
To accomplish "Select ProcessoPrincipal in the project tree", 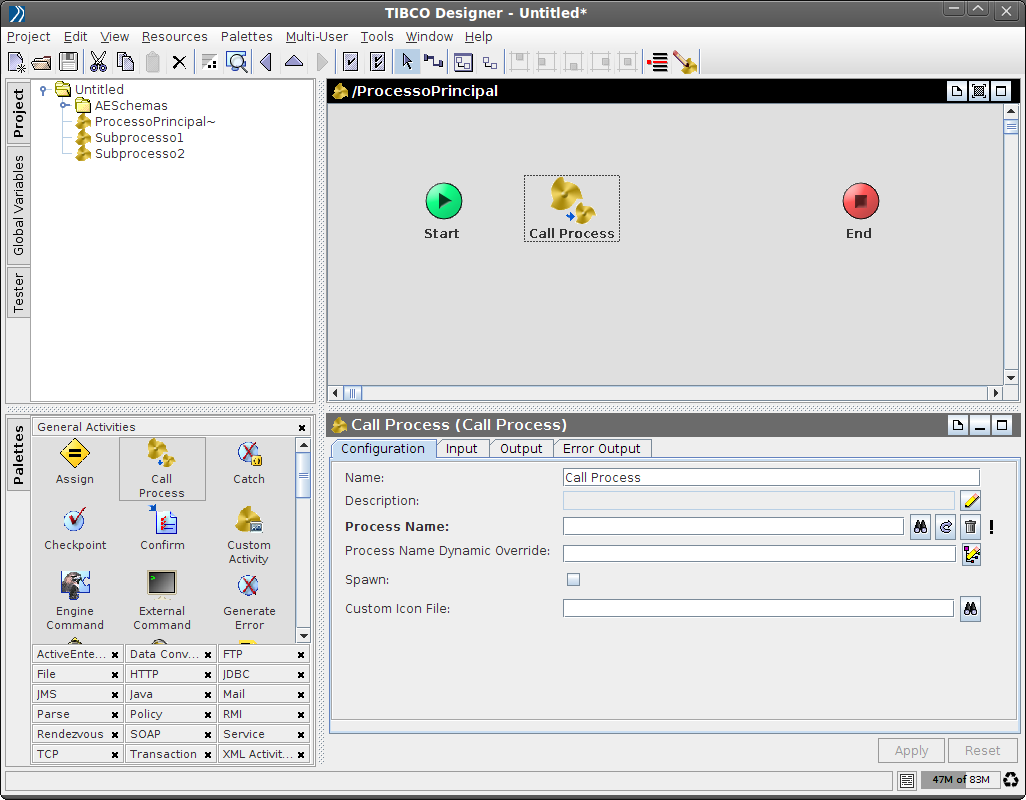I will pyautogui.click(x=154, y=122).
